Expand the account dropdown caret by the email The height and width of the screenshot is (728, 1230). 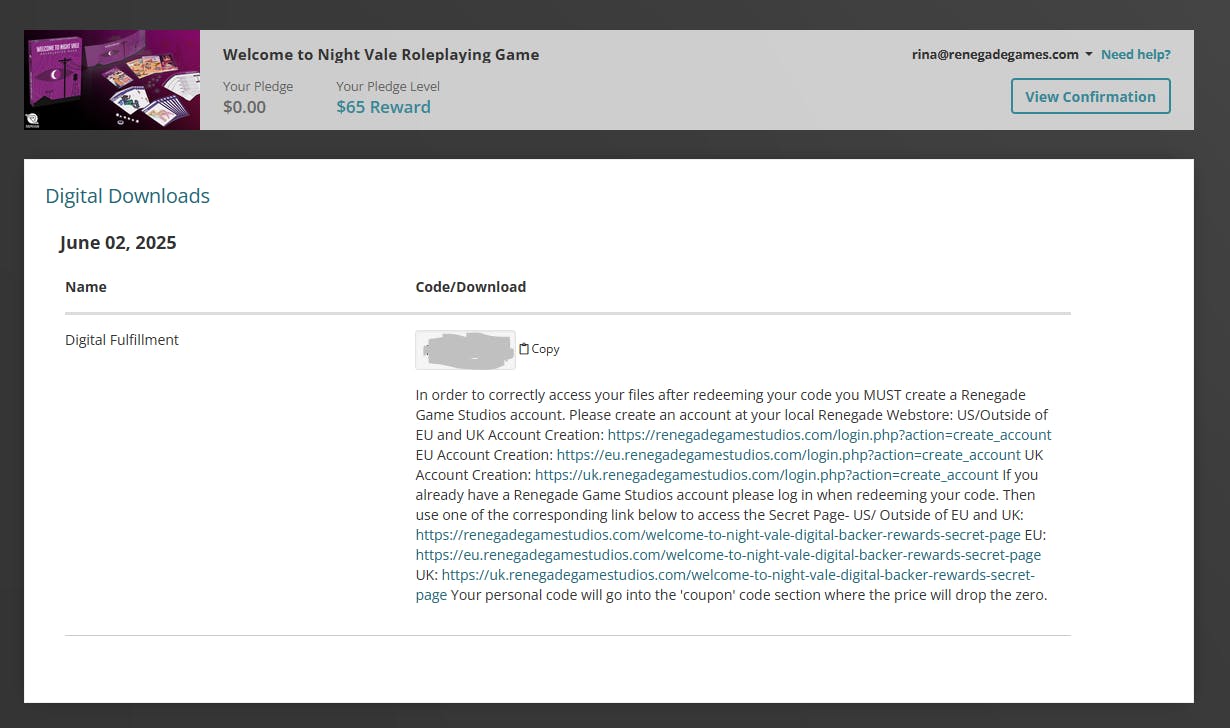pos(1088,55)
